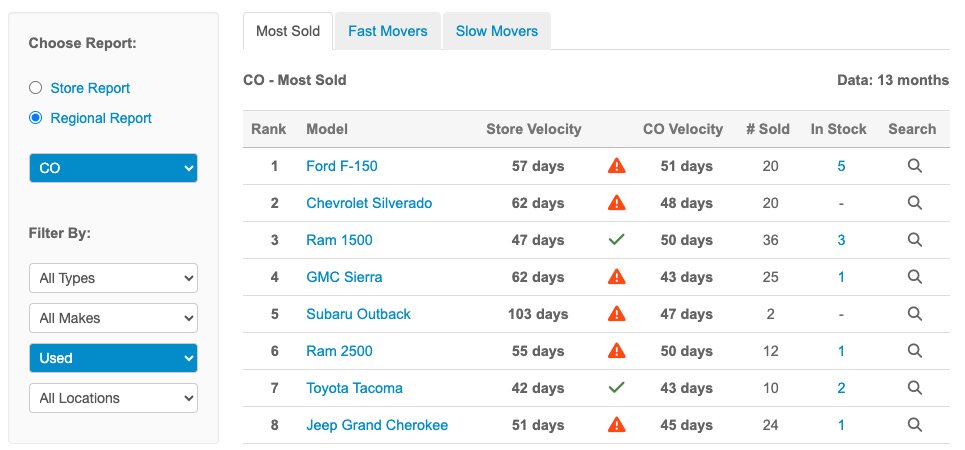Image resolution: width=965 pixels, height=450 pixels.
Task: Click the In Stock column header
Action: coord(838,129)
